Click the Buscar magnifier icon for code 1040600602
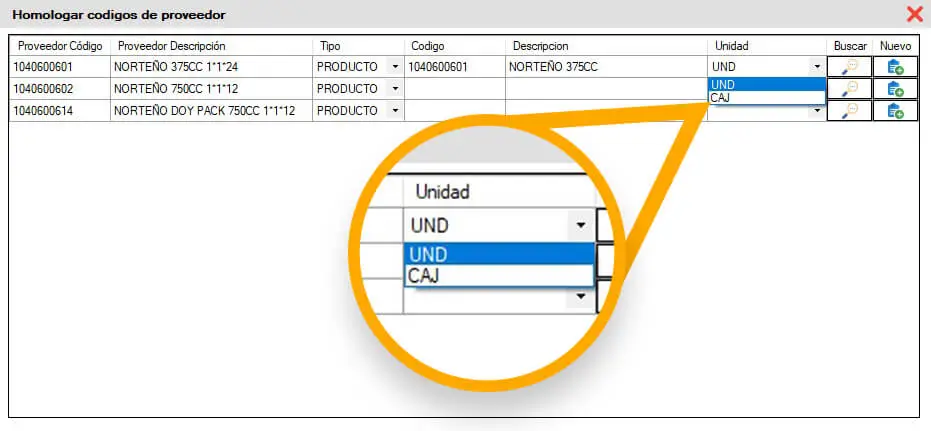Viewport: 931px width, 431px height. pyautogui.click(x=850, y=89)
